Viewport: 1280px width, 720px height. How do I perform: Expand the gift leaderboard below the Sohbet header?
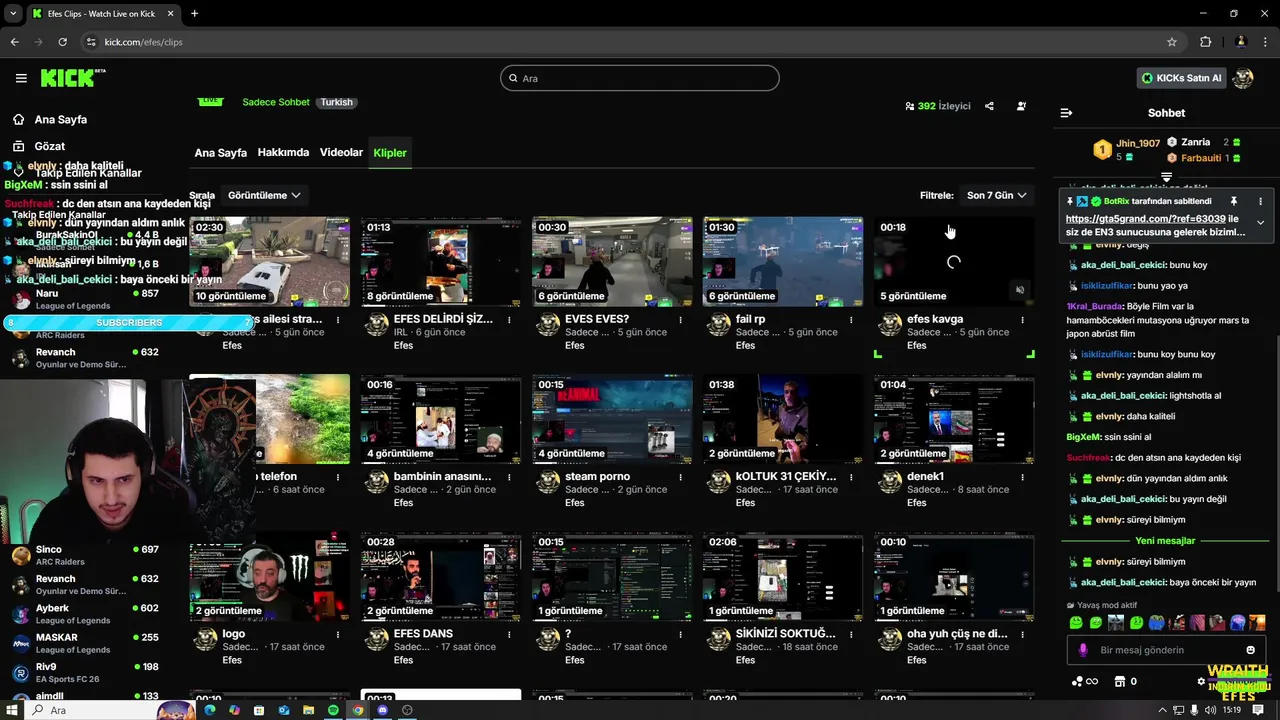pos(1166,177)
